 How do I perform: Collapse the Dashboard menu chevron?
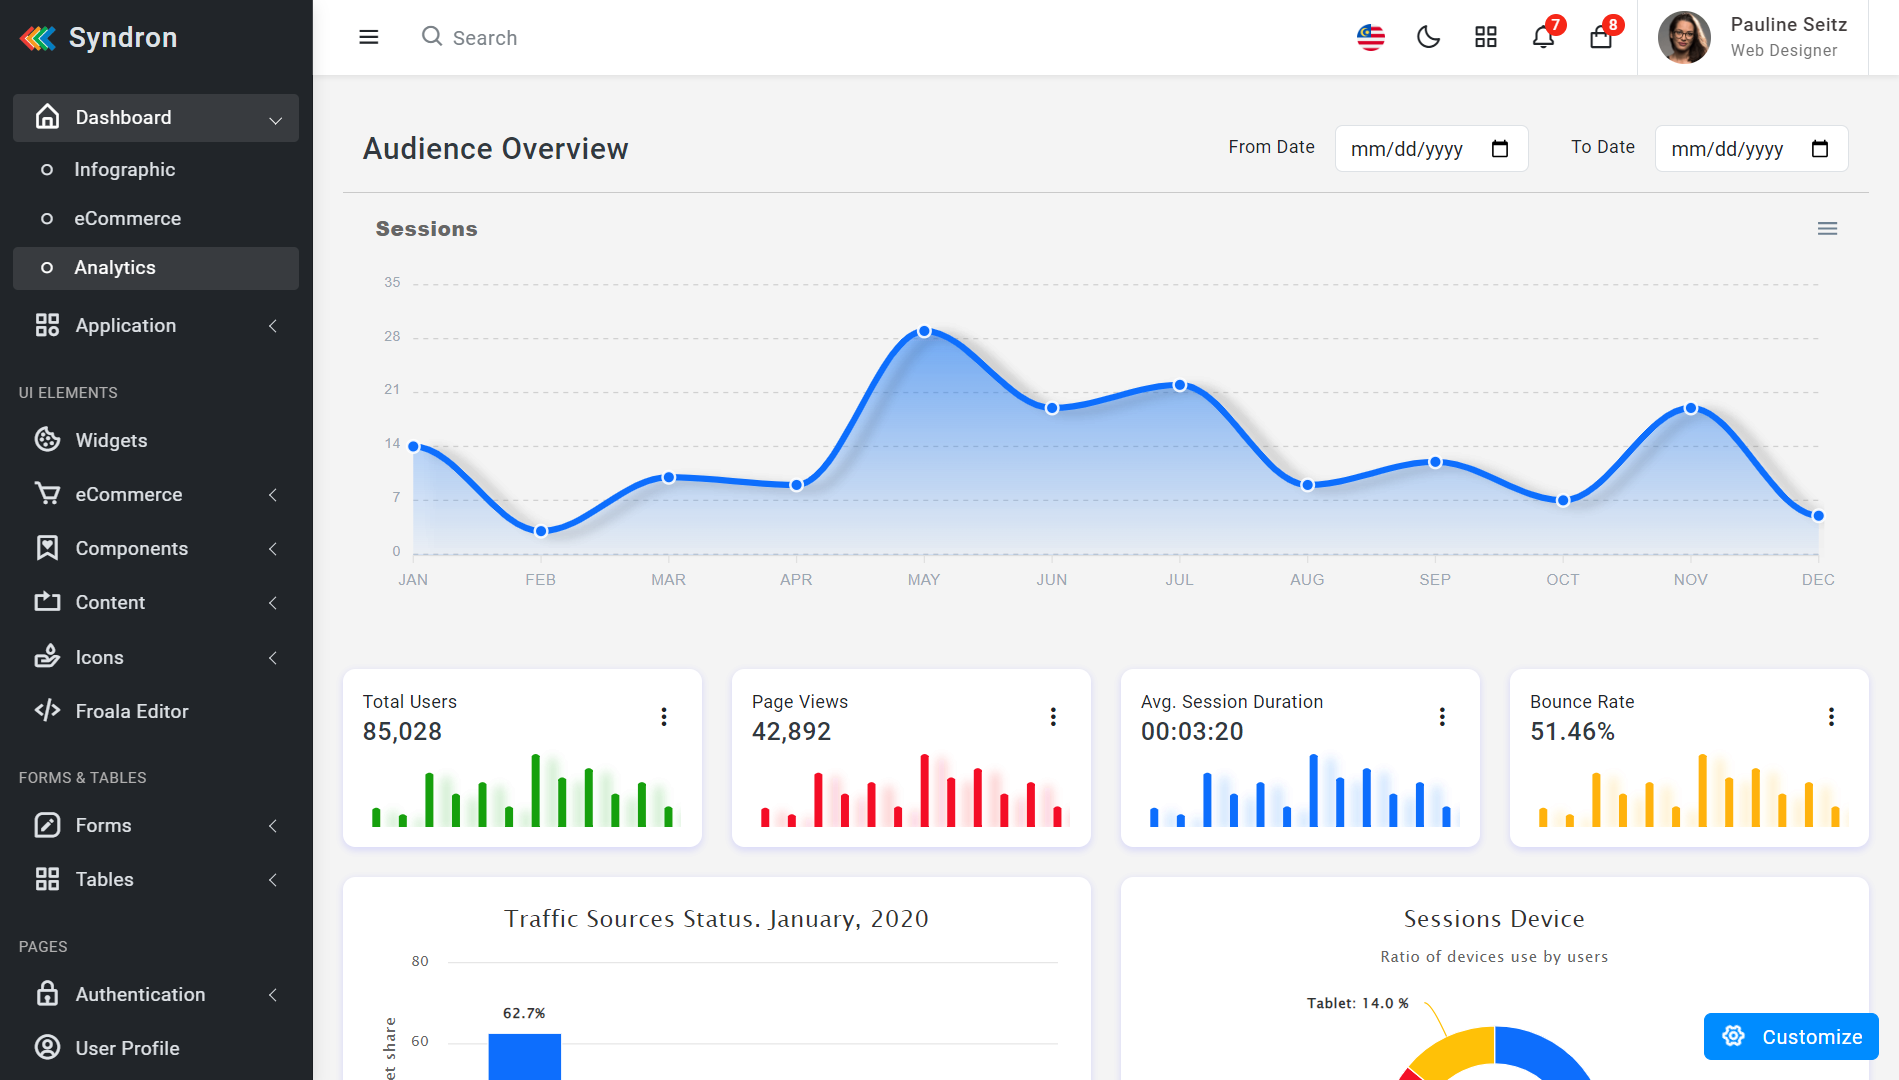pos(276,118)
